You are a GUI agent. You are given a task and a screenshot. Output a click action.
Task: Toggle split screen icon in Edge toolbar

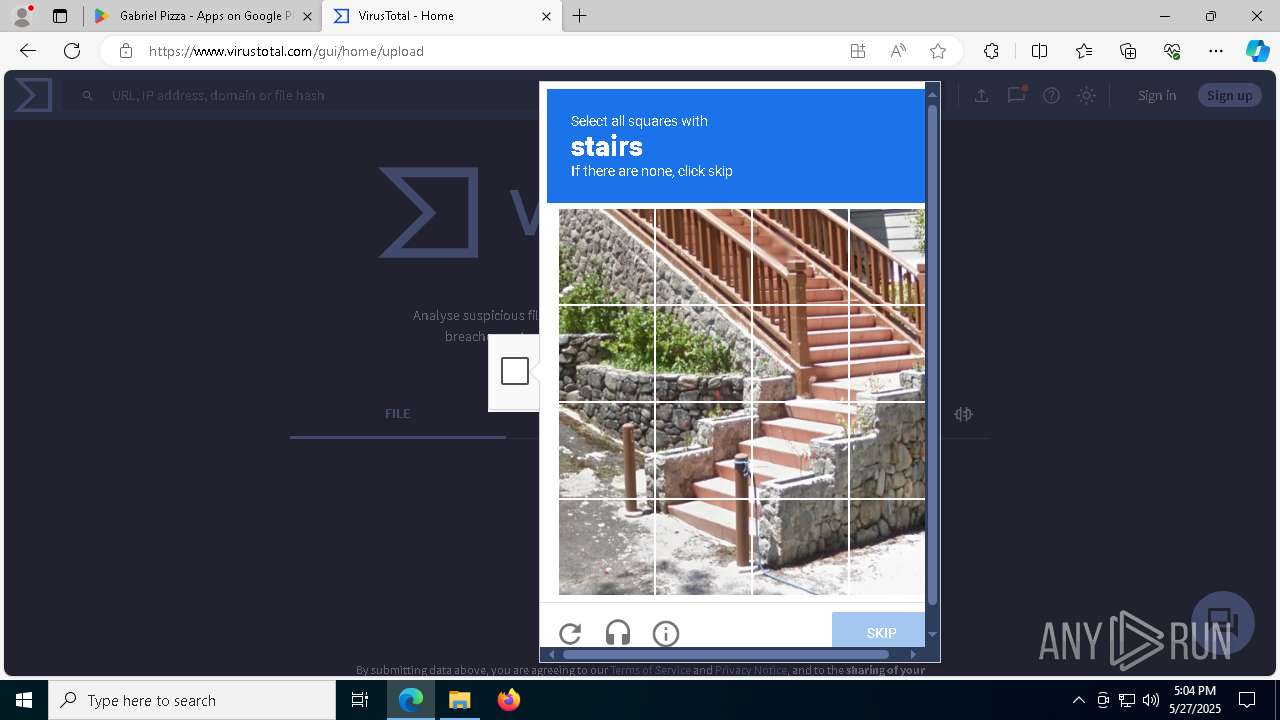(1039, 51)
